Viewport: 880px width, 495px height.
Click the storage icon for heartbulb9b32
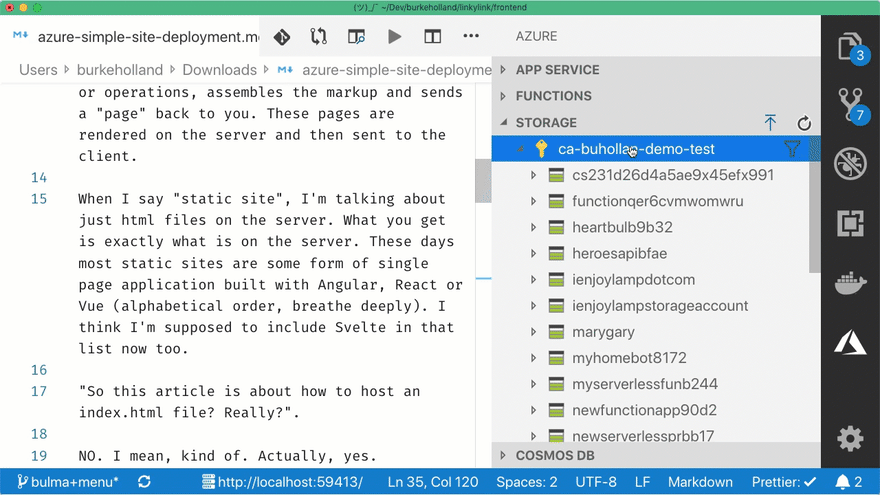[x=556, y=227]
